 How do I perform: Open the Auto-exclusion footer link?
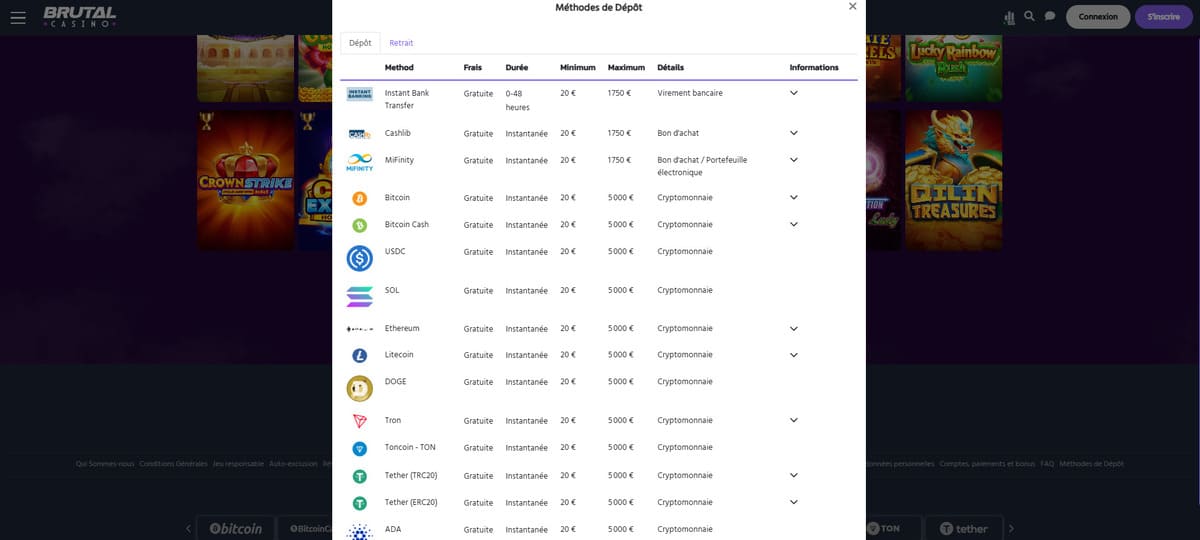coord(293,464)
